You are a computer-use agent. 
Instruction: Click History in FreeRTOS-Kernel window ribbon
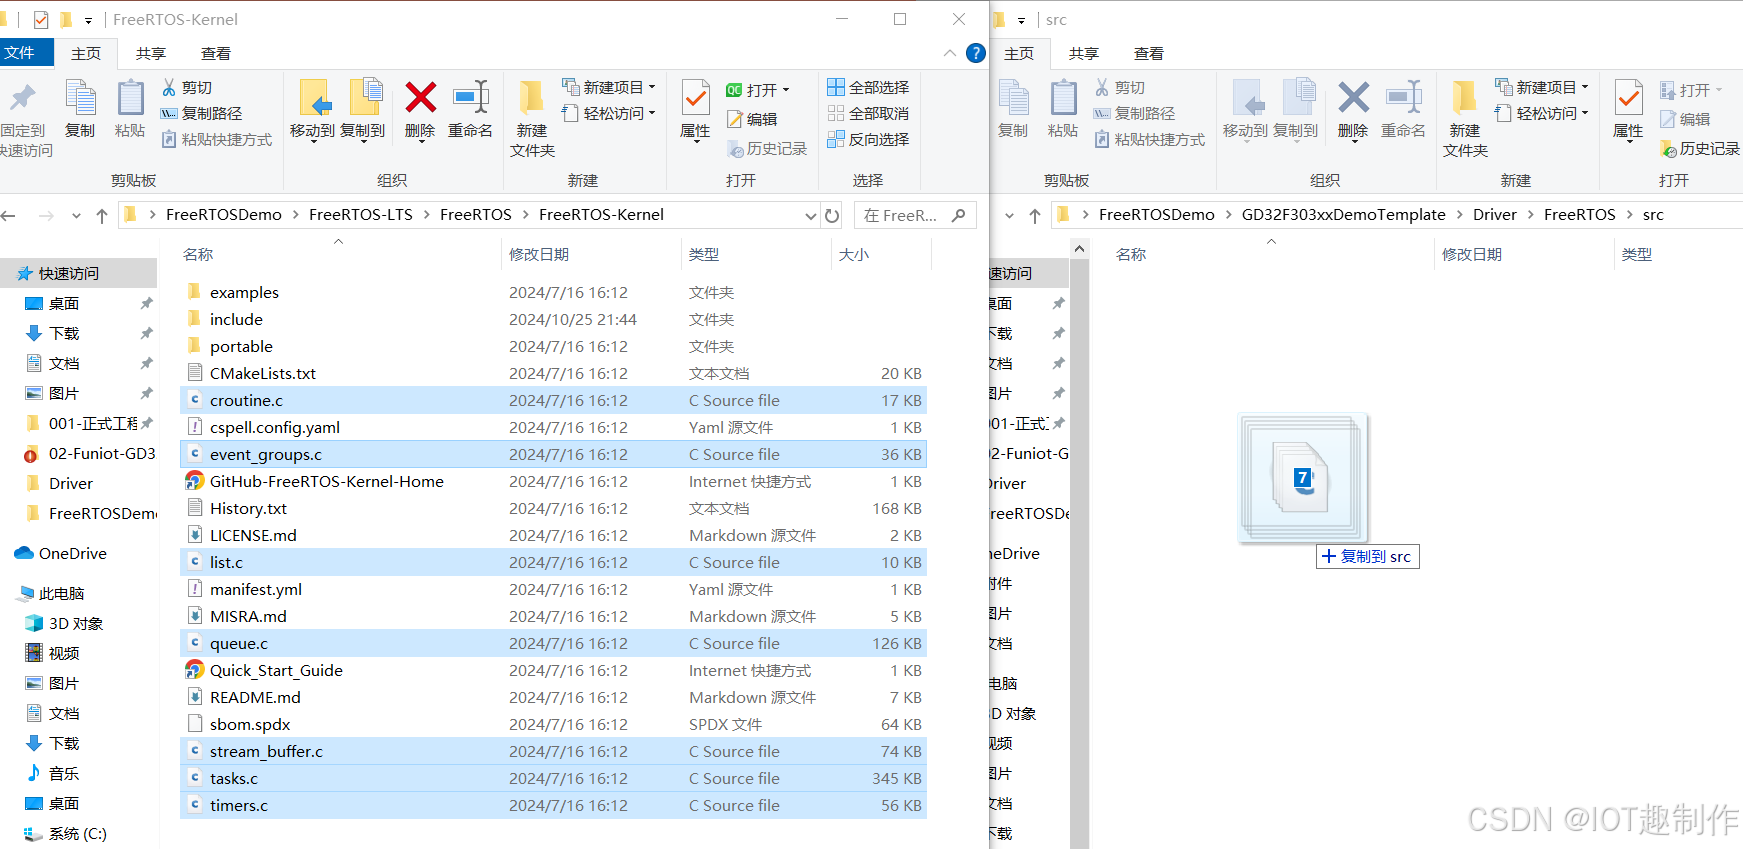(x=767, y=149)
